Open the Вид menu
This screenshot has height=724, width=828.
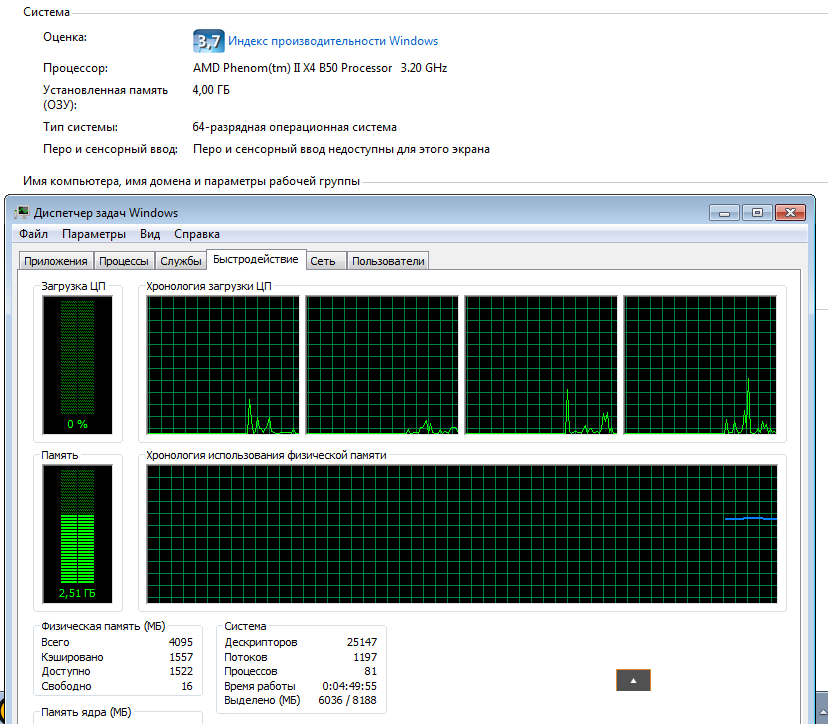click(150, 234)
